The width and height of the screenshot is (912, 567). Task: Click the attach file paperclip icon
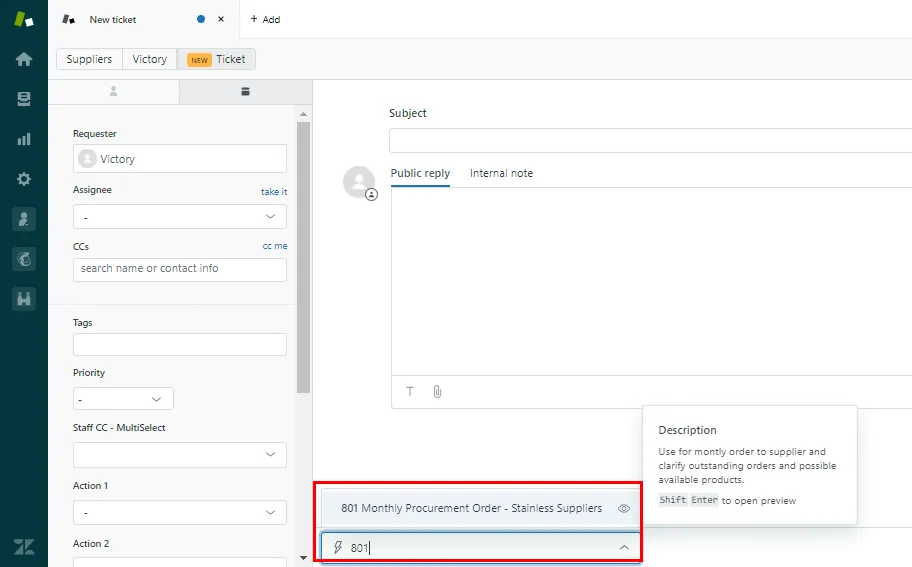coord(437,391)
